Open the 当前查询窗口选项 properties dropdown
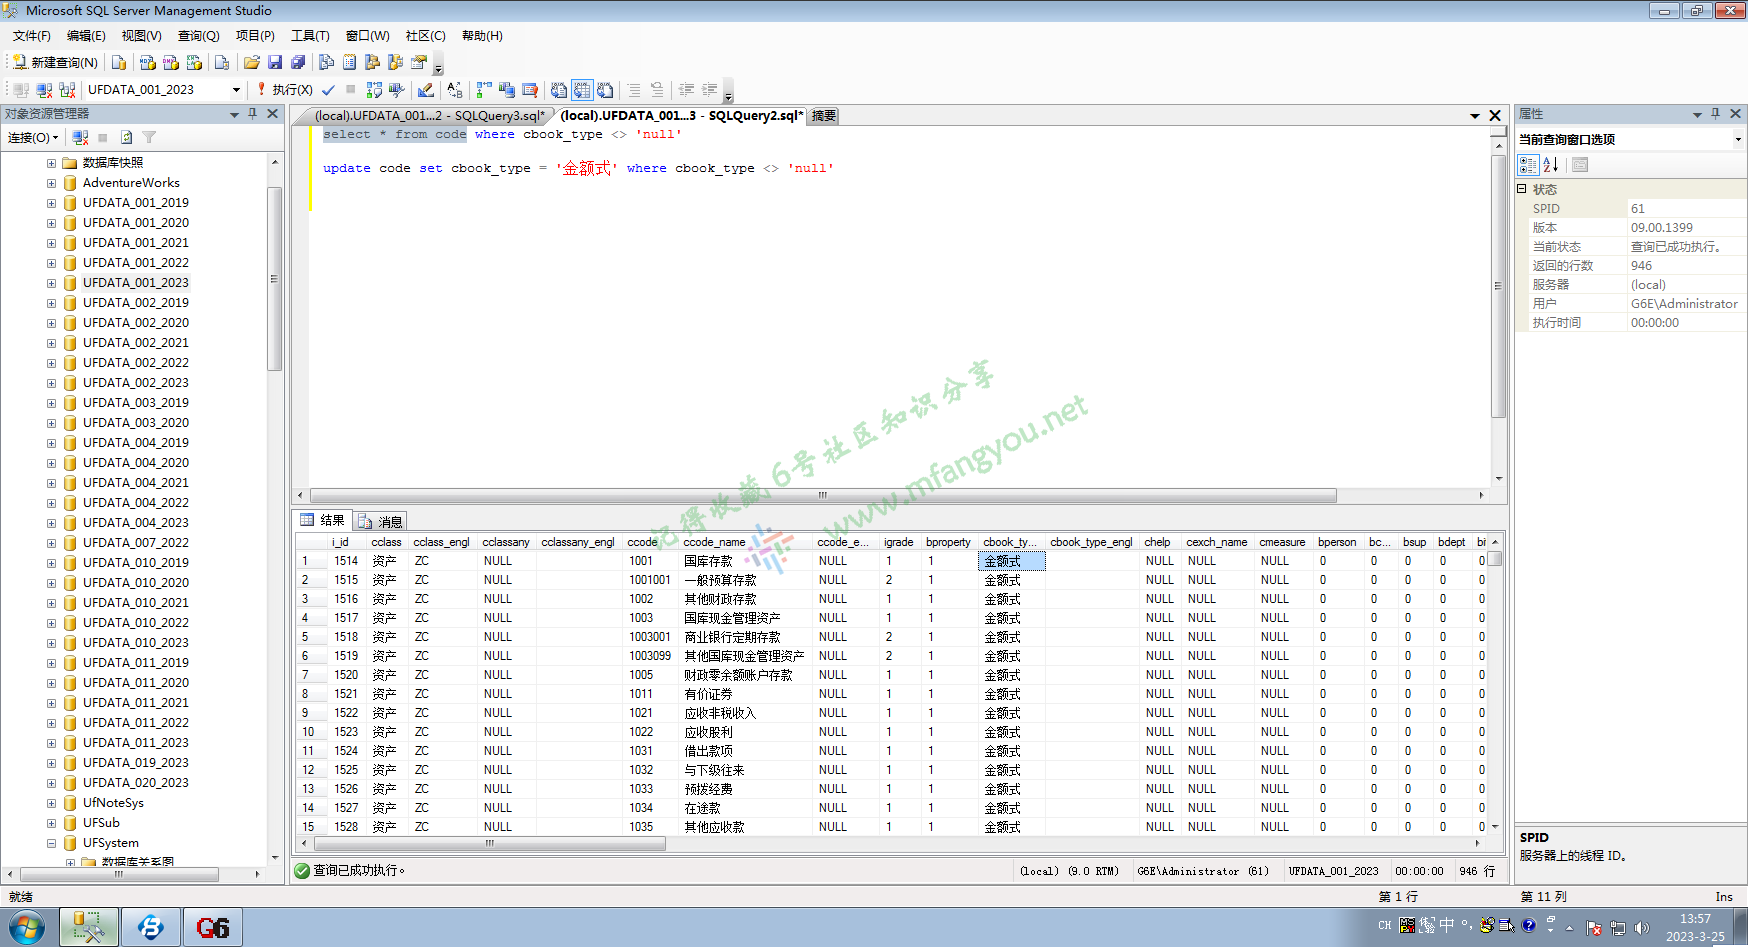The height and width of the screenshot is (947, 1748). click(1738, 140)
